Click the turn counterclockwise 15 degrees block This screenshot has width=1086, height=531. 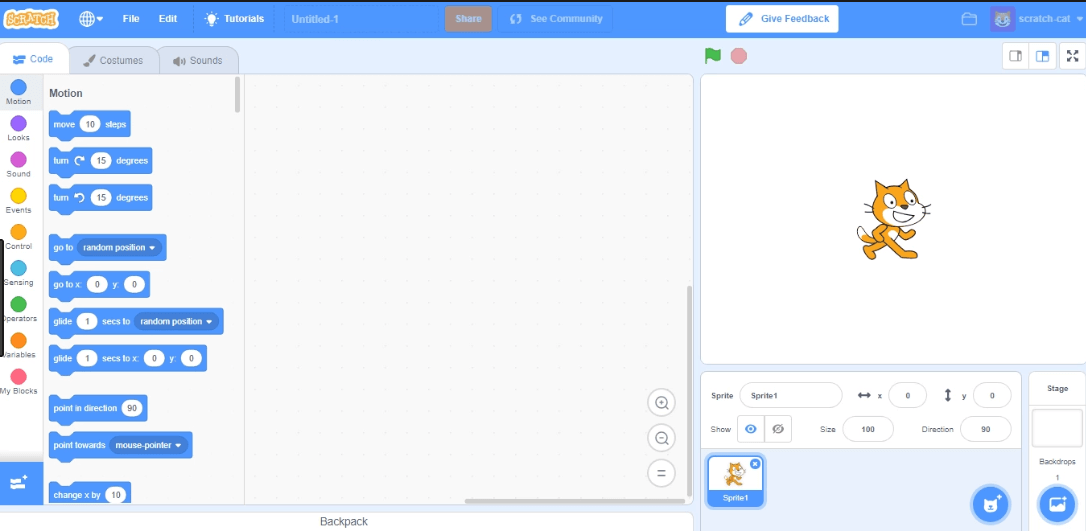click(100, 198)
